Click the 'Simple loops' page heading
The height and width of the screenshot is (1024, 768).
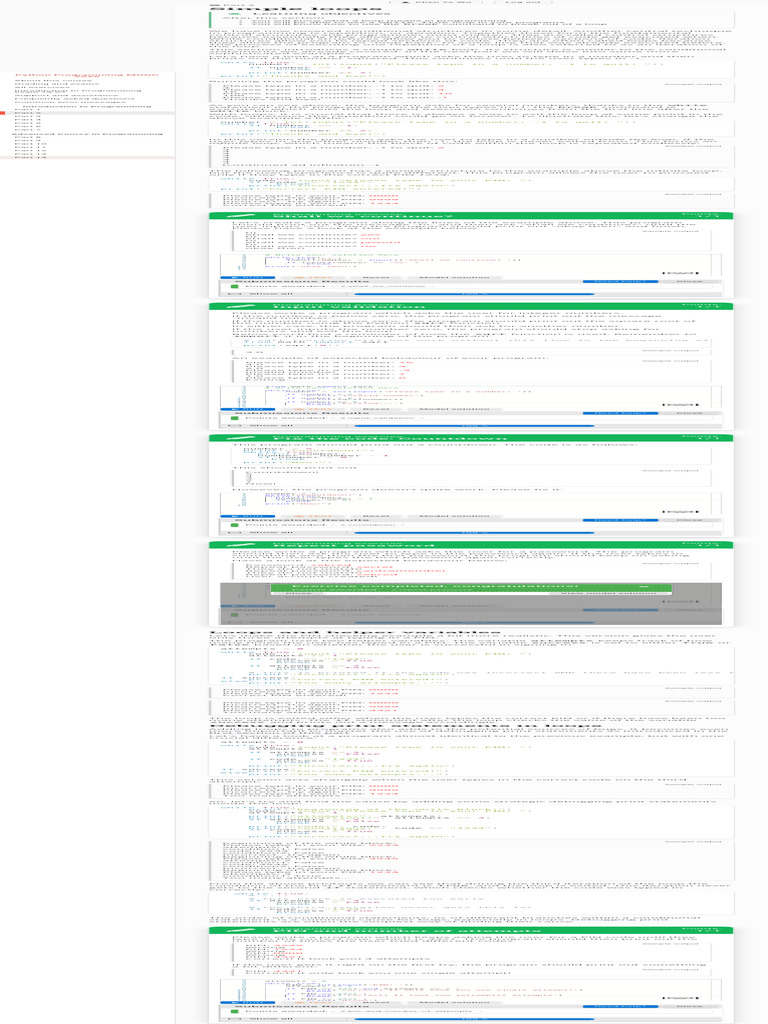click(297, 10)
